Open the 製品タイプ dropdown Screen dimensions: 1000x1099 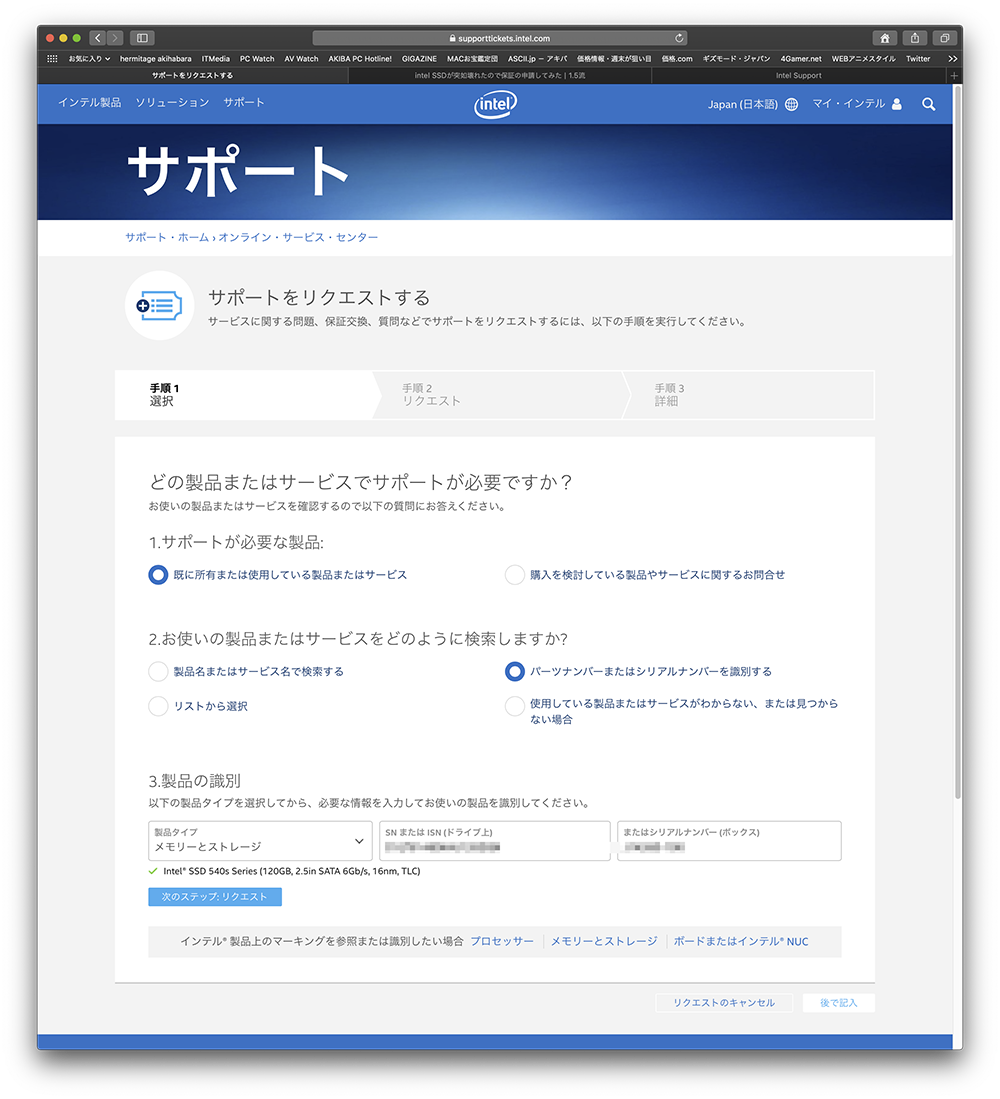tap(260, 840)
